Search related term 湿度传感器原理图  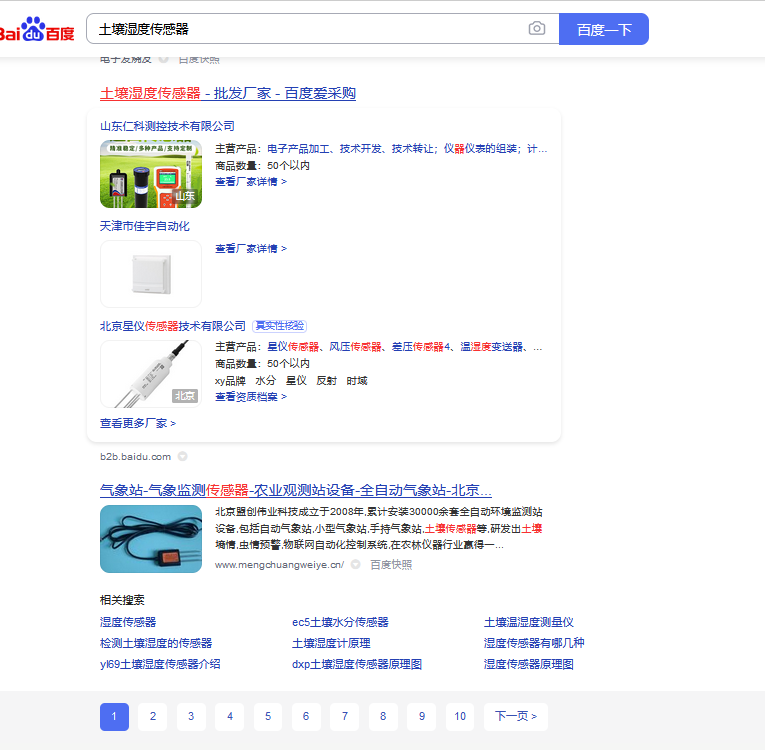pyautogui.click(x=528, y=664)
